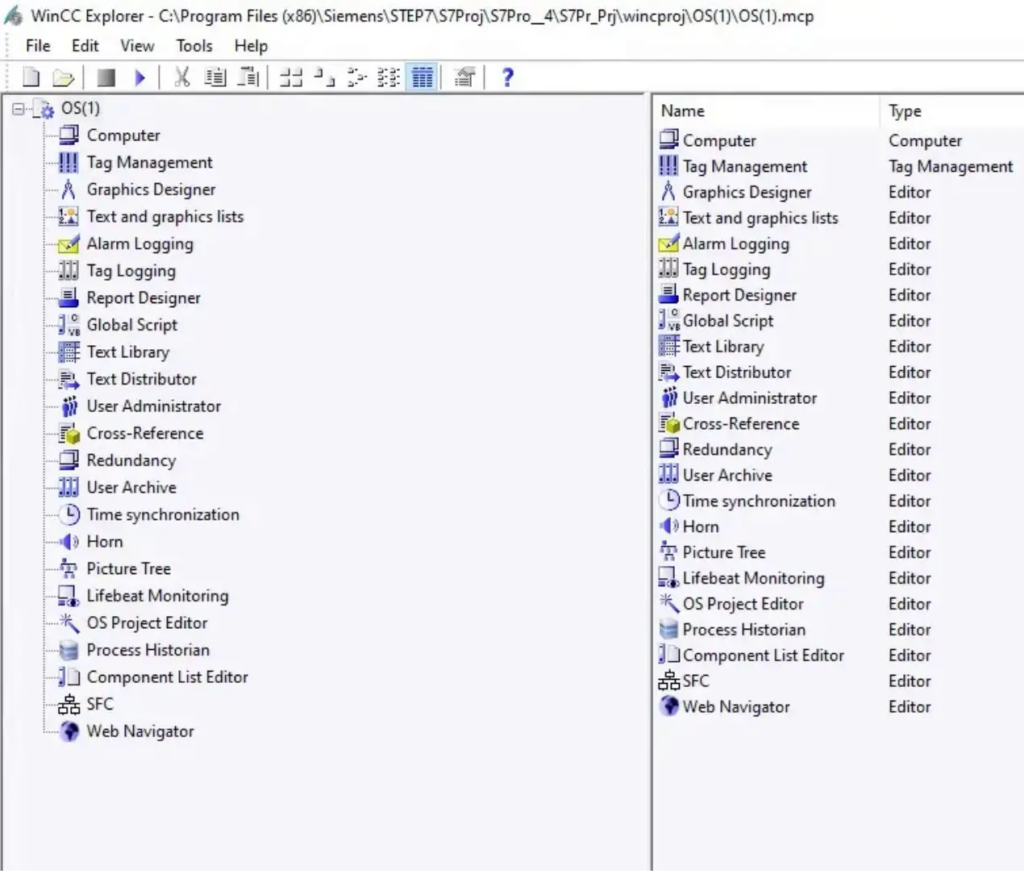Image resolution: width=1024 pixels, height=874 pixels.
Task: Click the Help question mark icon
Action: pyautogui.click(x=507, y=77)
